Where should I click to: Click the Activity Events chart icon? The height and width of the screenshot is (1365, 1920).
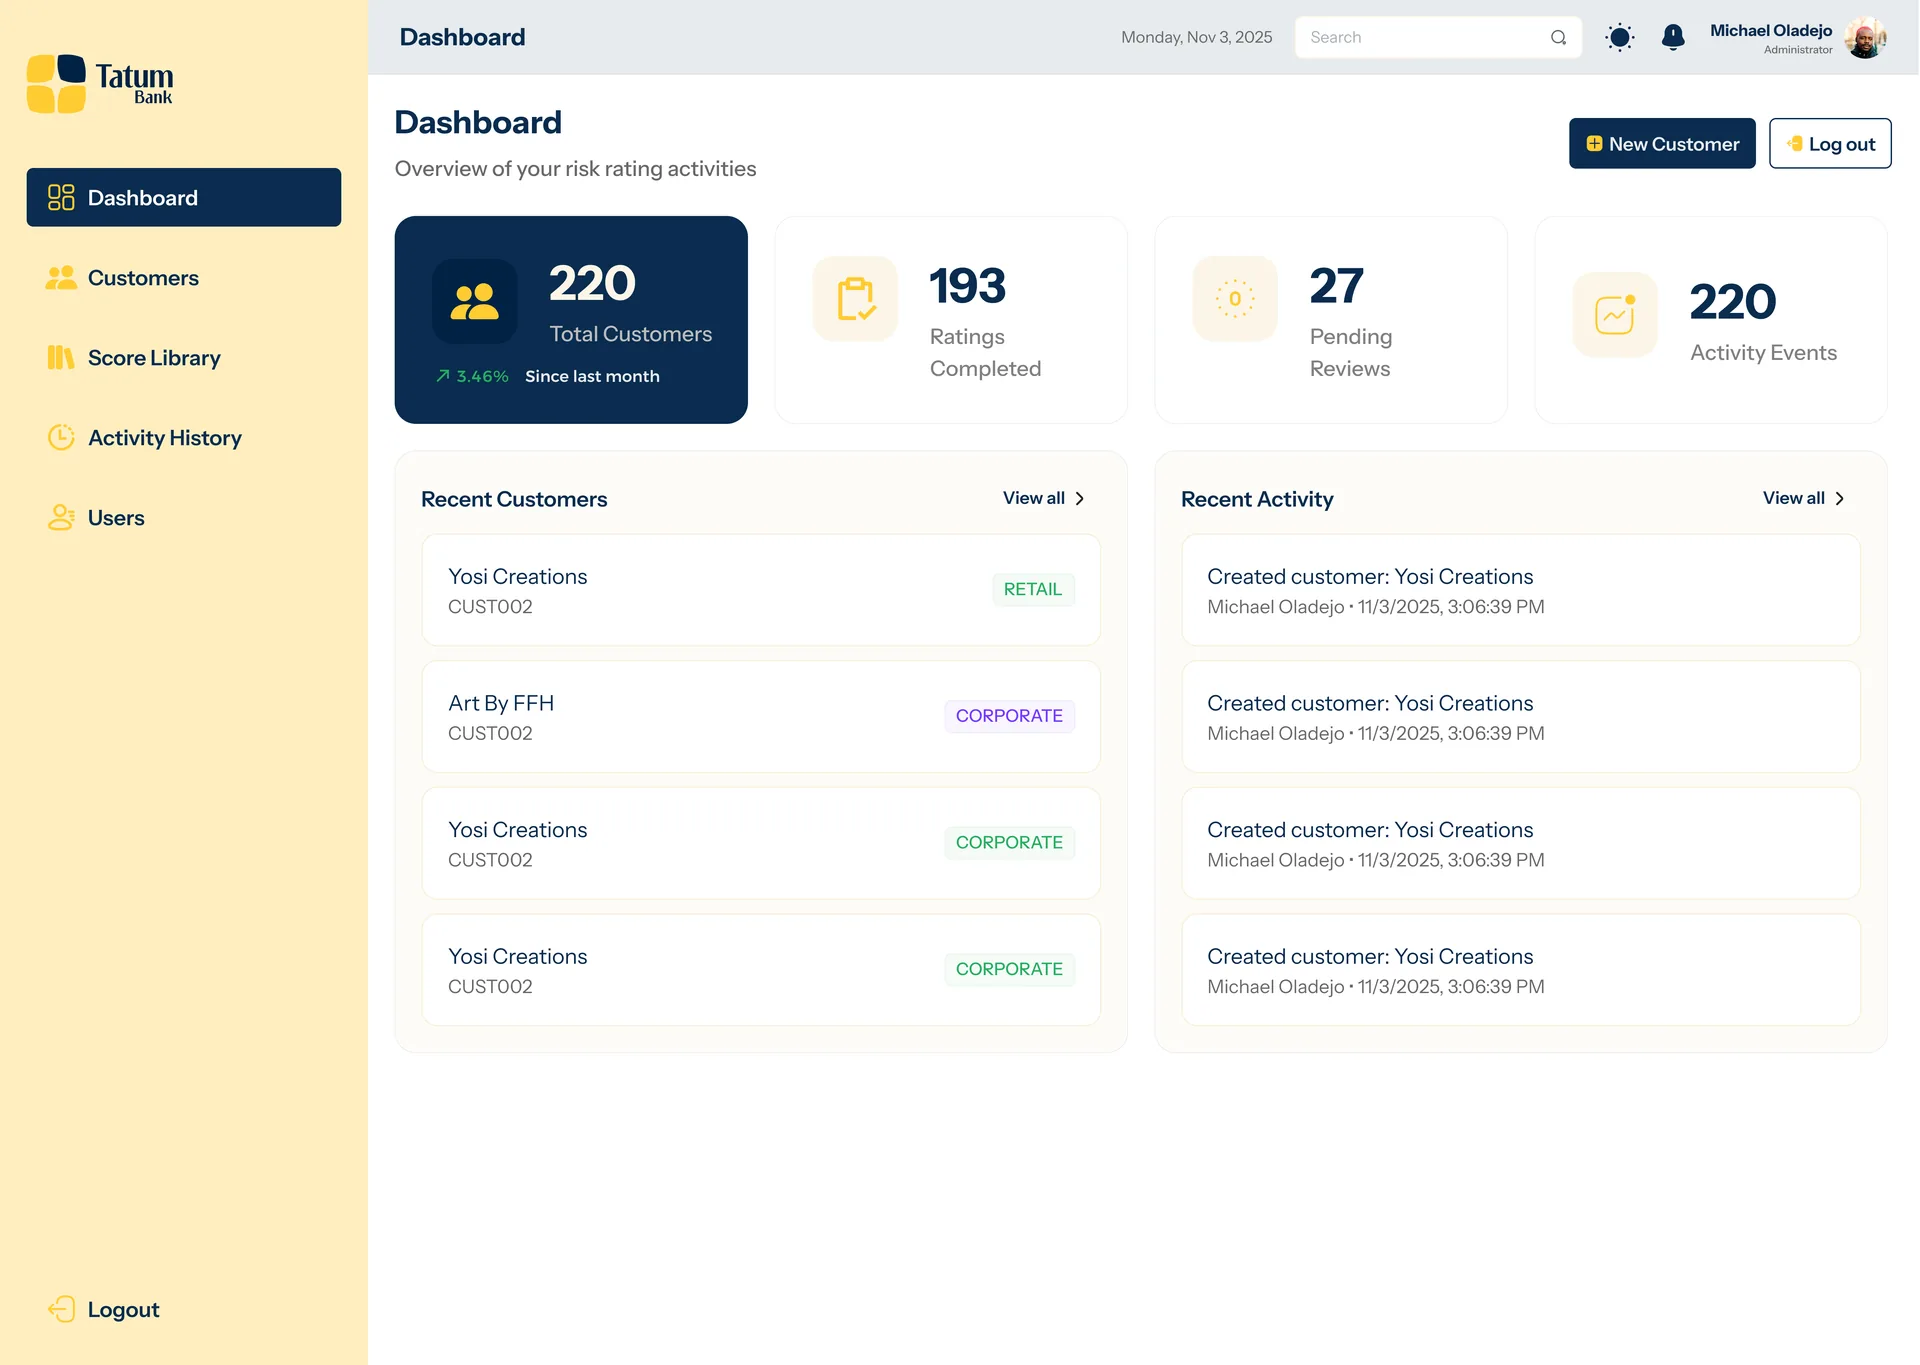[1614, 315]
